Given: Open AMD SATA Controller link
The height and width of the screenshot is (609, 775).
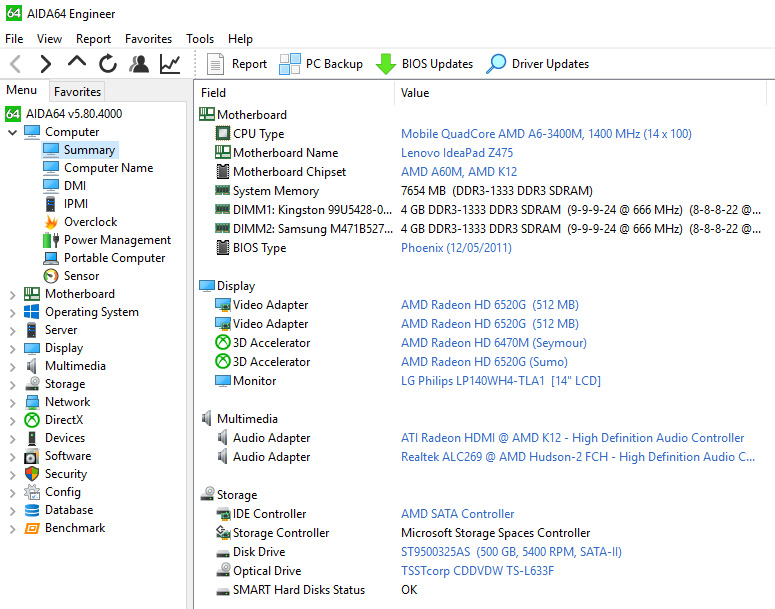Looking at the screenshot, I should coord(458,514).
